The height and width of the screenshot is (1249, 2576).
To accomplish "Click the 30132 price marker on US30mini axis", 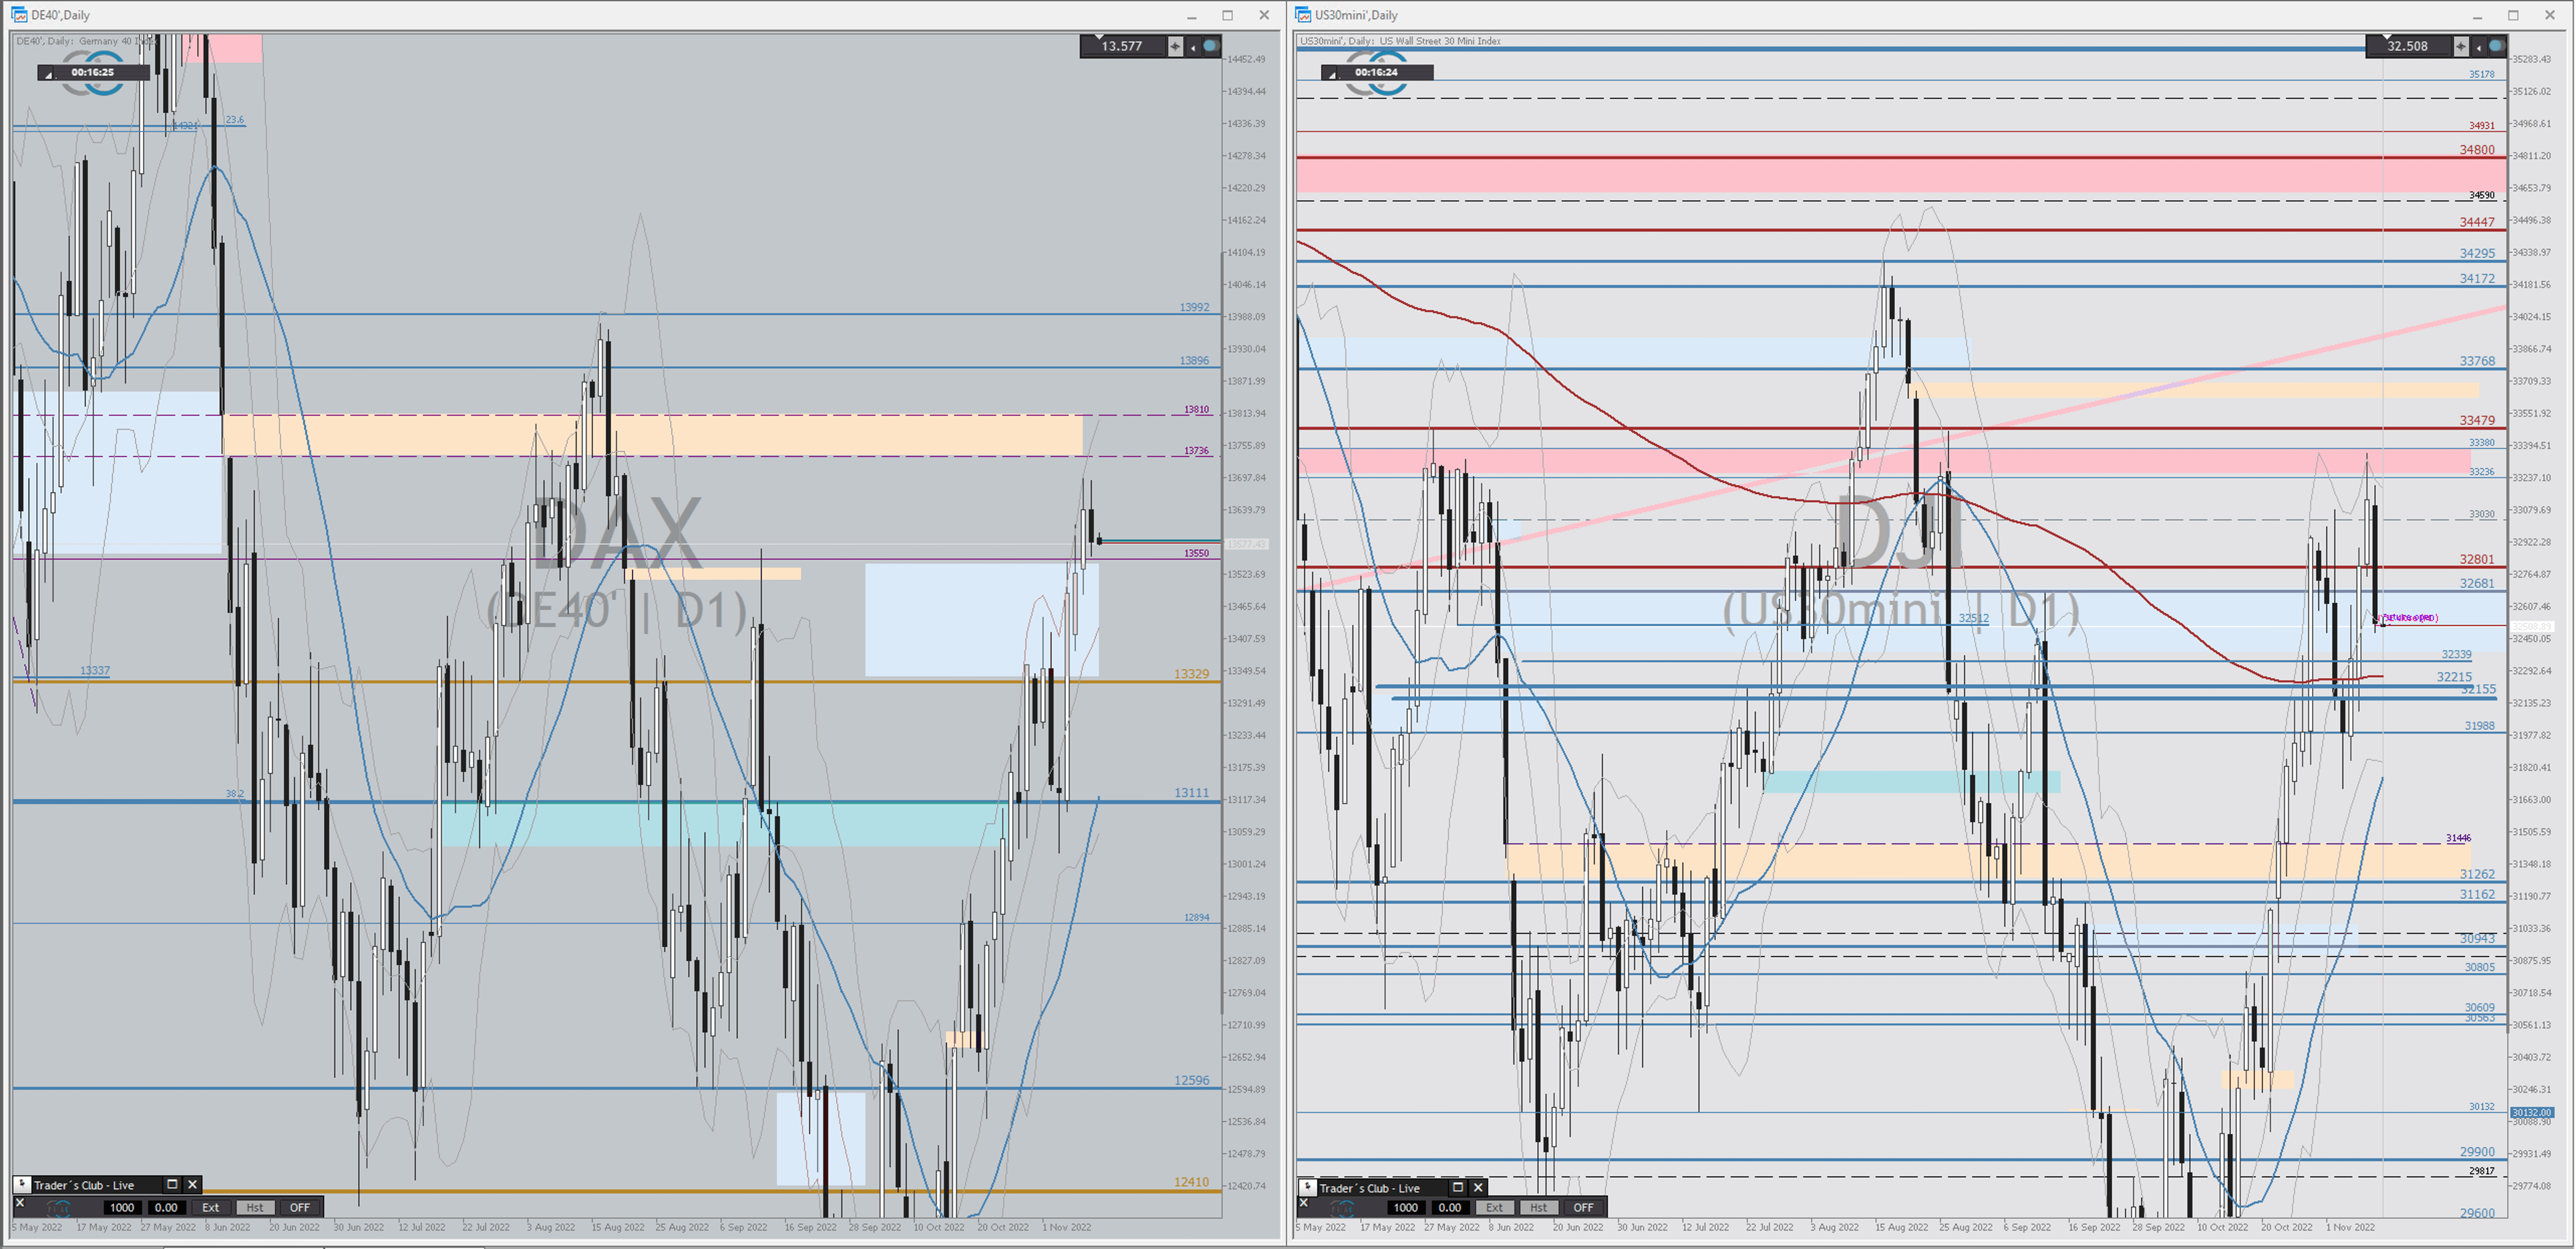I will click(2532, 1112).
